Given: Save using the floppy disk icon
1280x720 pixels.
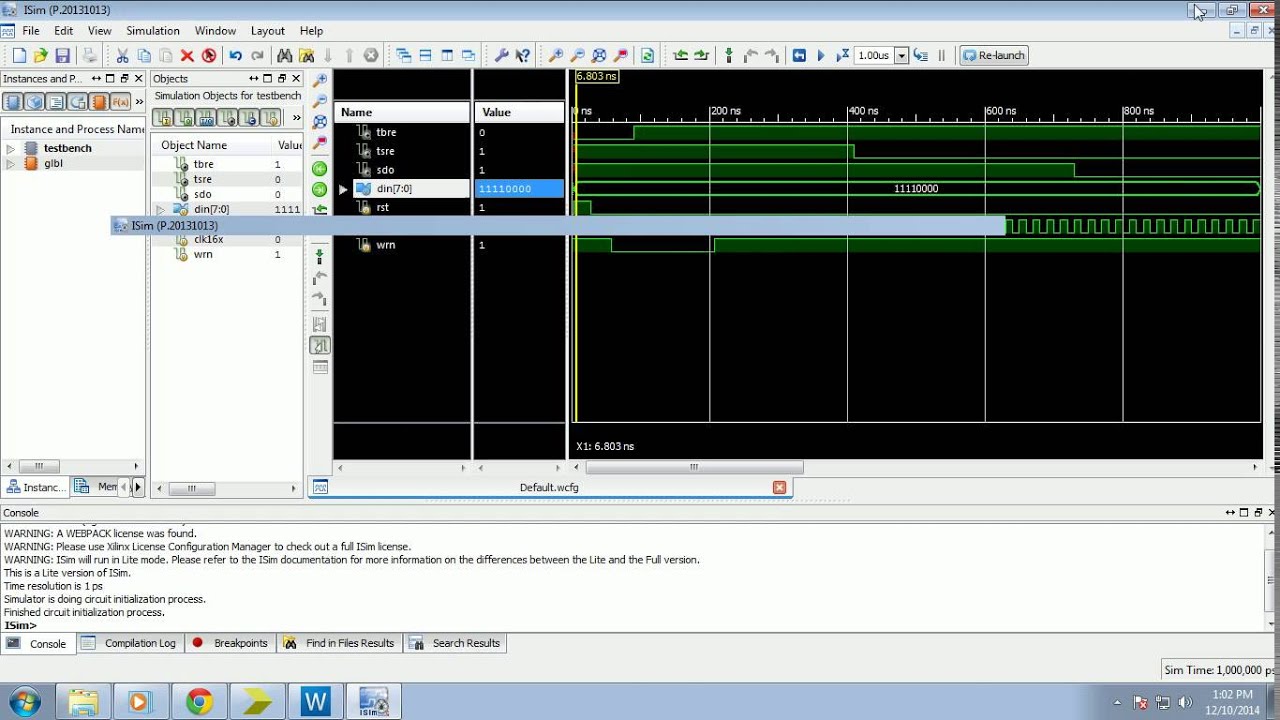Looking at the screenshot, I should pyautogui.click(x=63, y=56).
